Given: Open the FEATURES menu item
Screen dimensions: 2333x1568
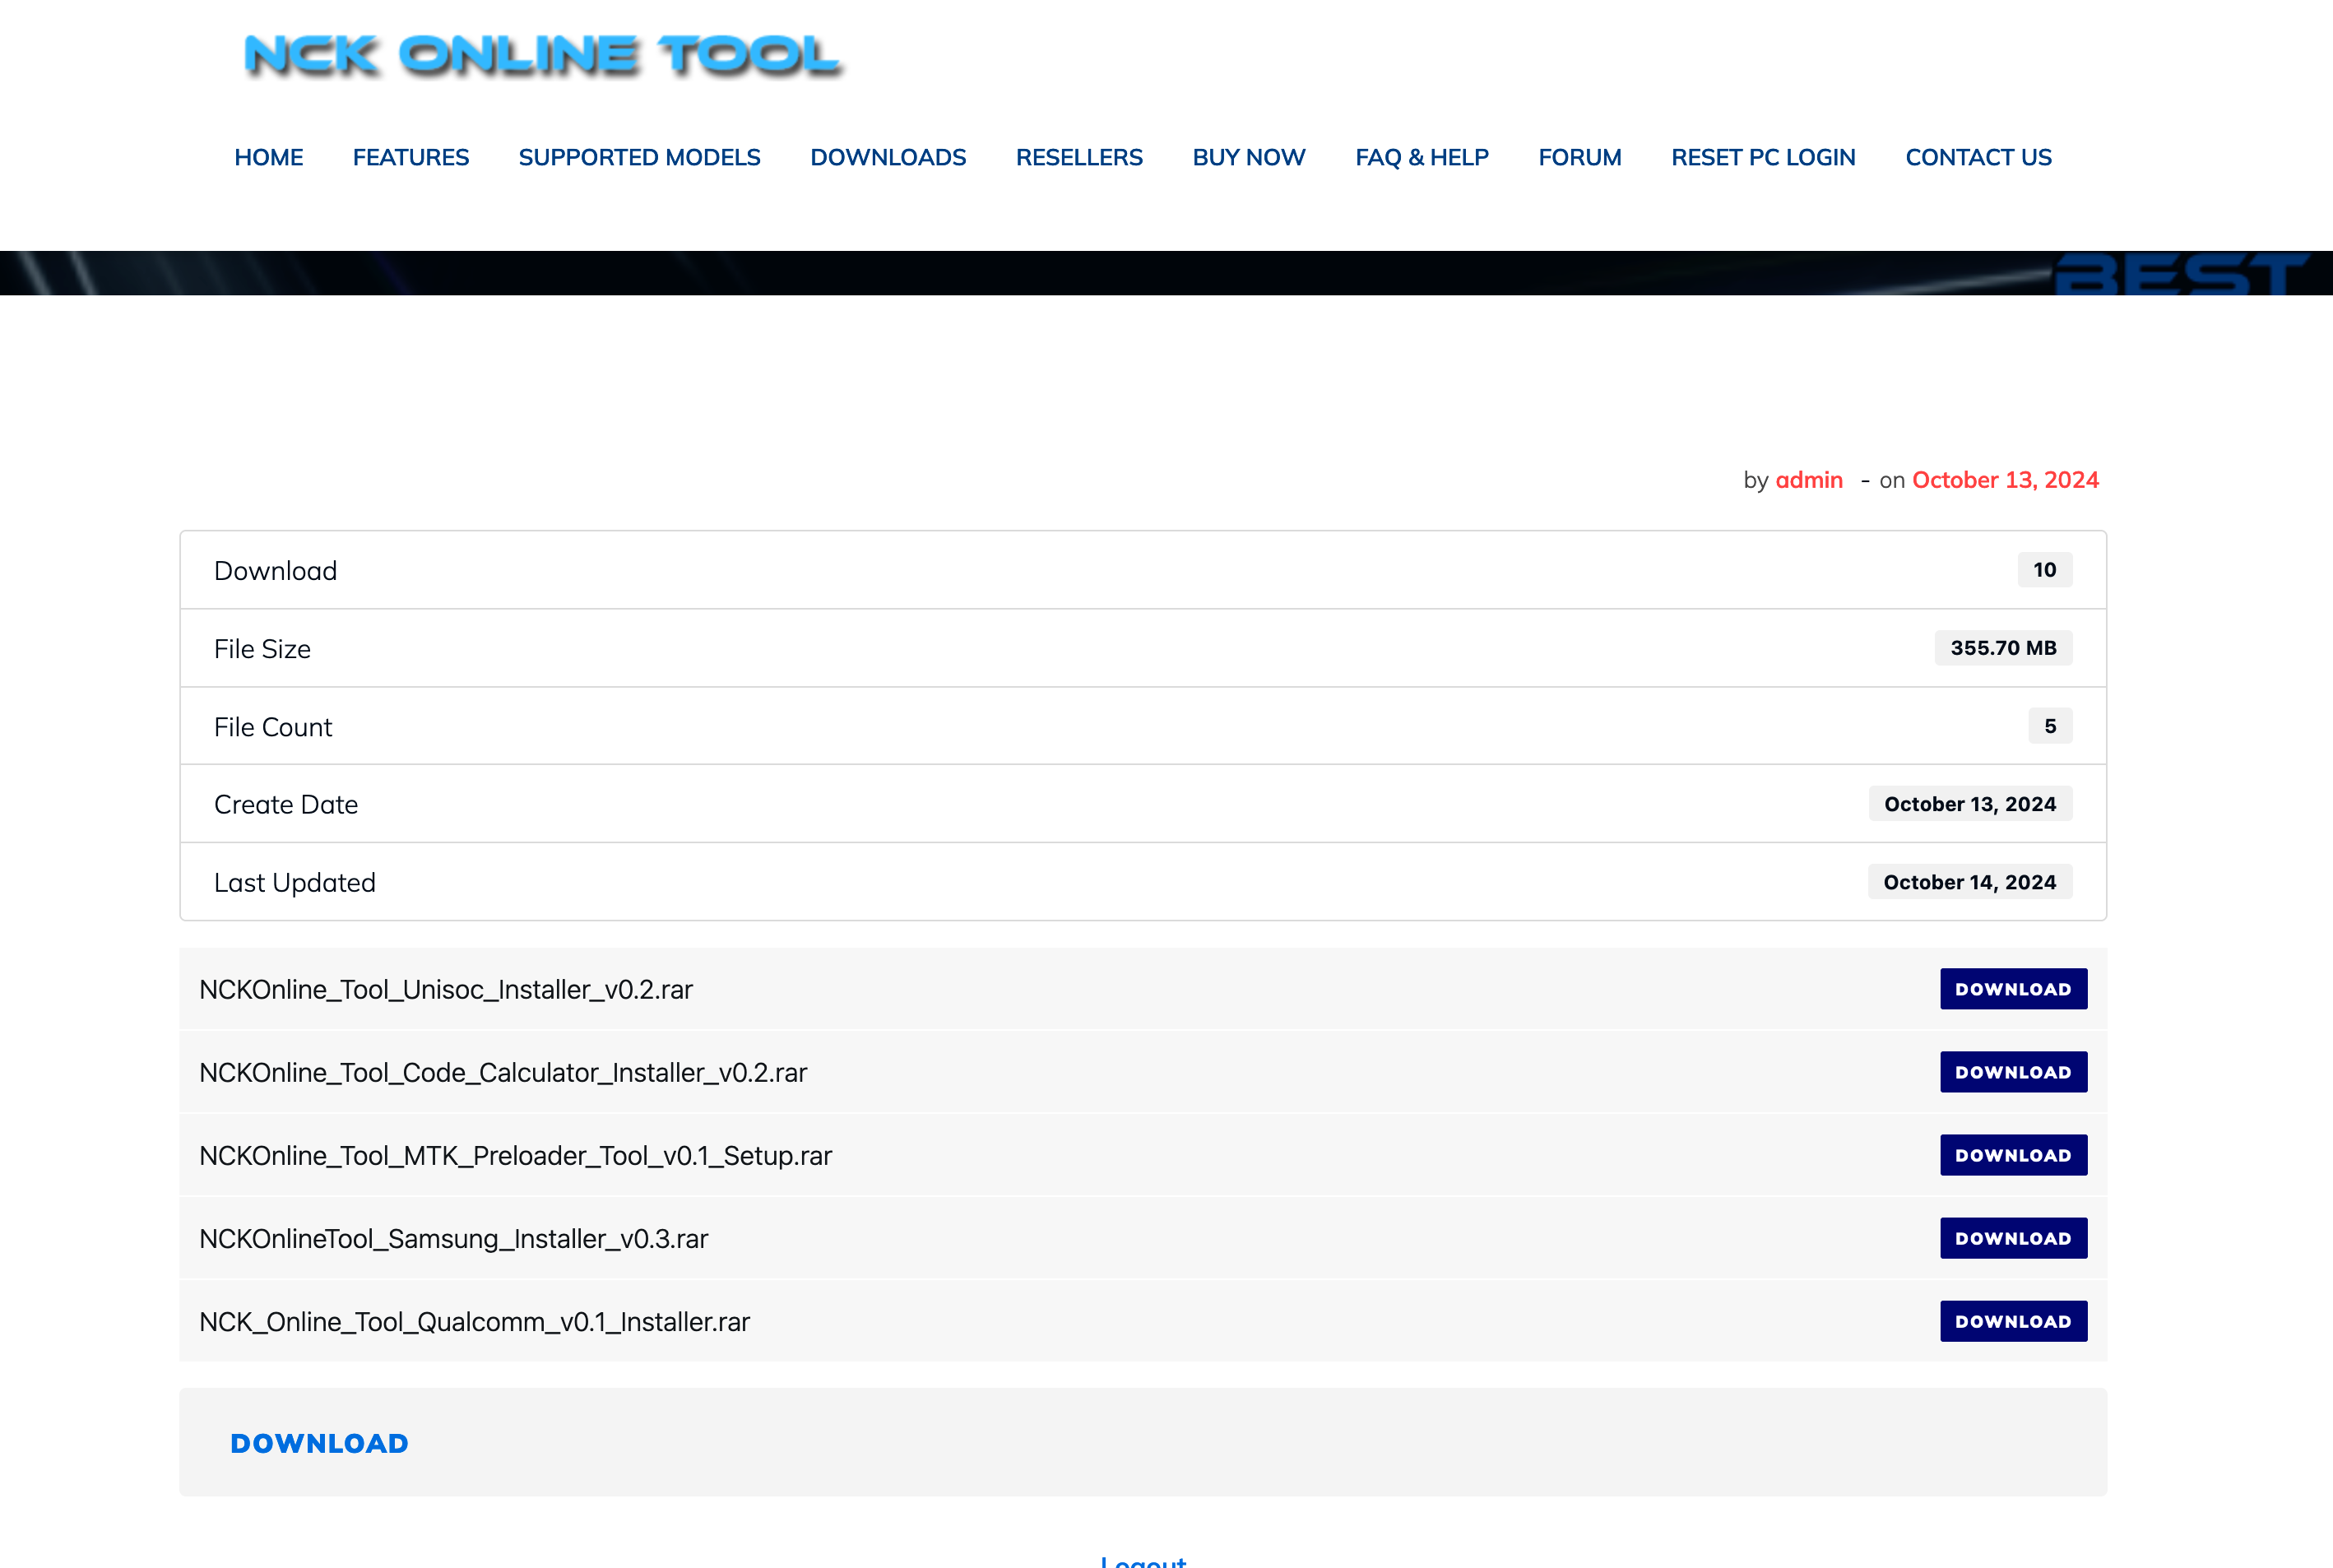Looking at the screenshot, I should coord(410,157).
